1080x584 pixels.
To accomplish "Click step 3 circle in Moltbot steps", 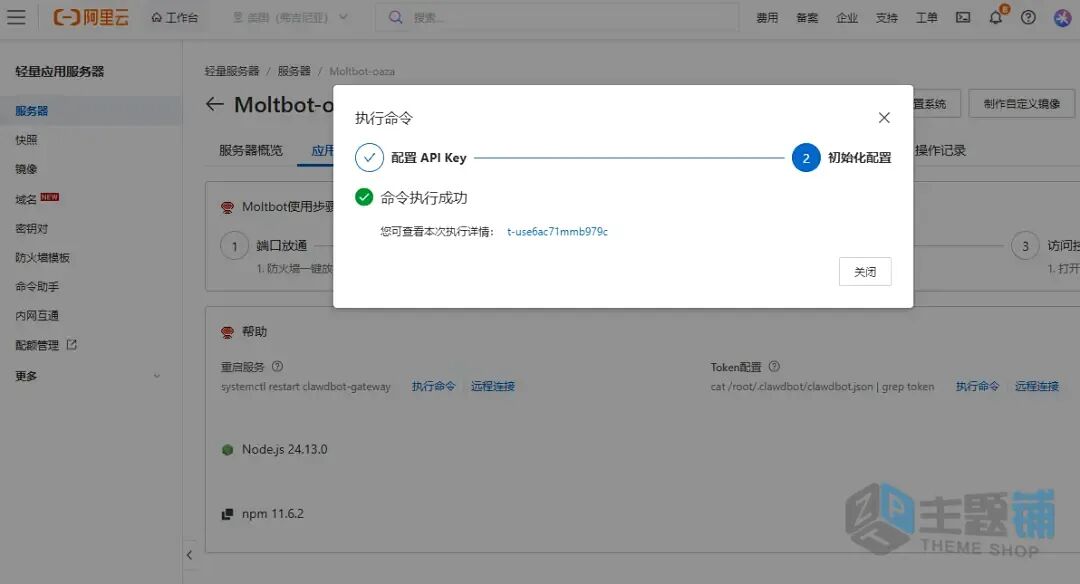I will click(1025, 246).
